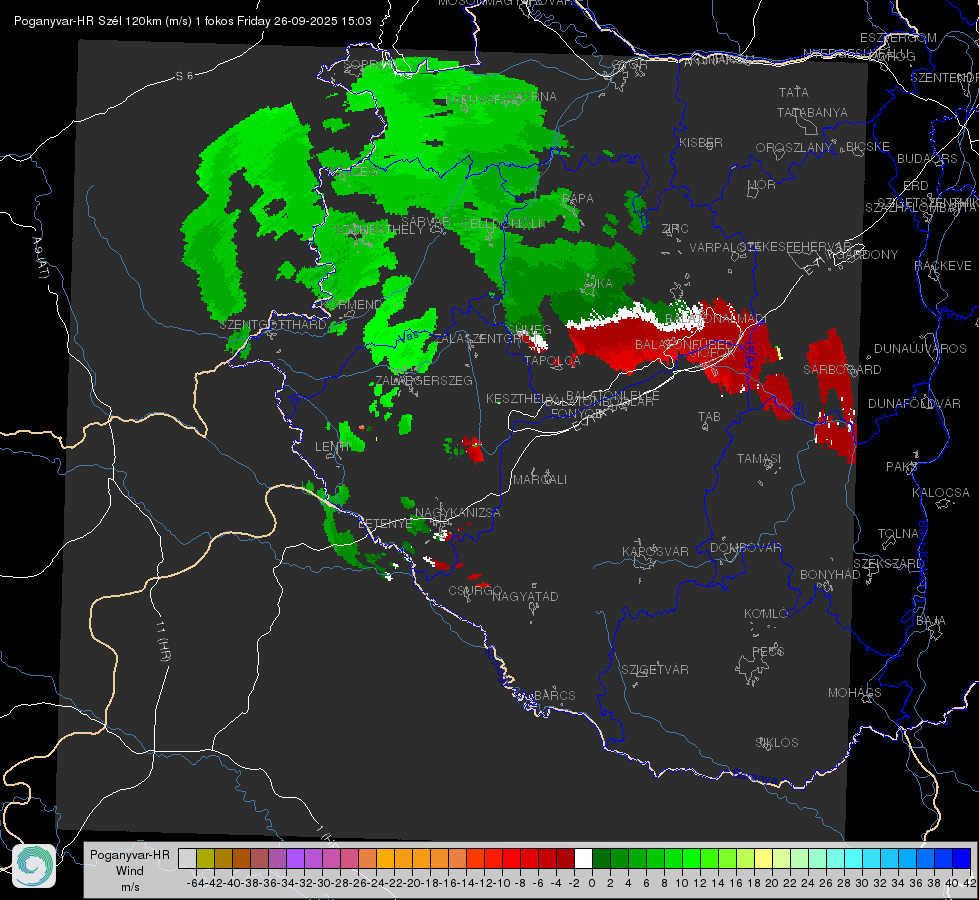Screen dimensions: 979x900
Task: Click the KAPOSVAR city label
Action: point(655,551)
